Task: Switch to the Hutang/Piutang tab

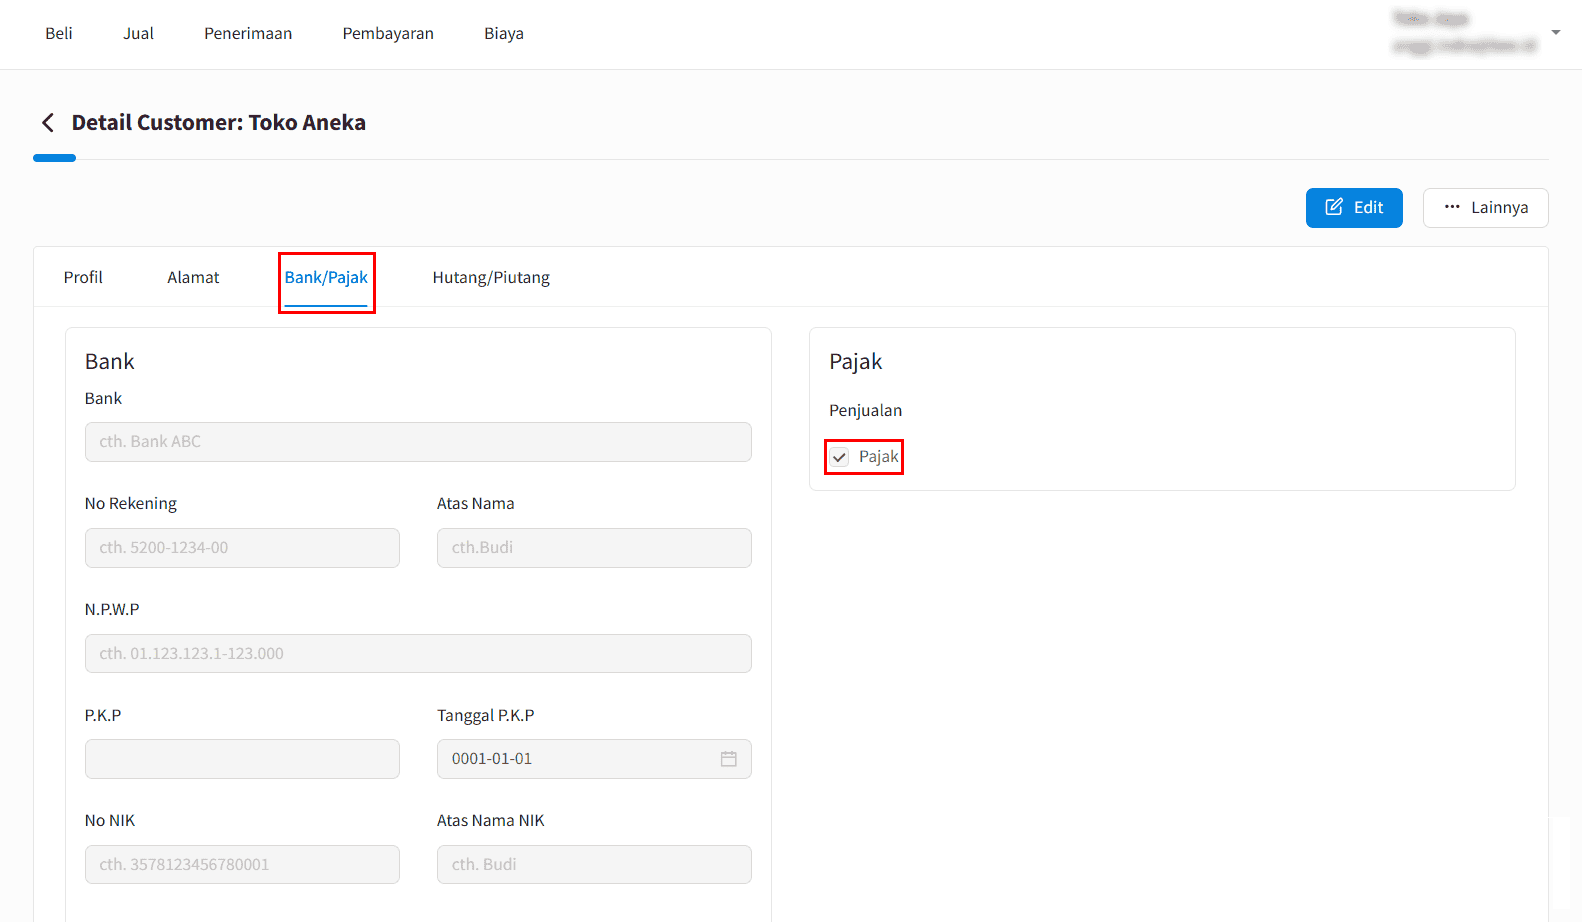Action: (491, 278)
